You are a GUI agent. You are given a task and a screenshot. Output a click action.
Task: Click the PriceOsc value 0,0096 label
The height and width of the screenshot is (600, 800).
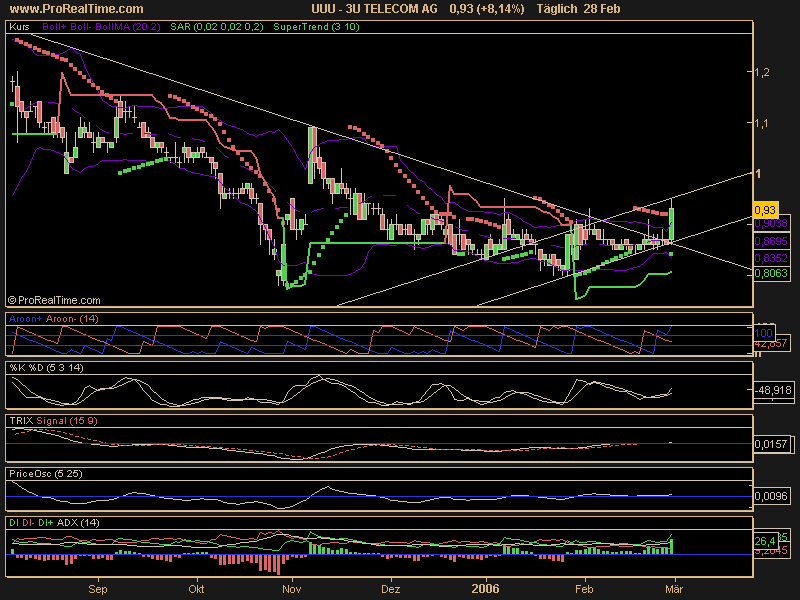pos(771,496)
